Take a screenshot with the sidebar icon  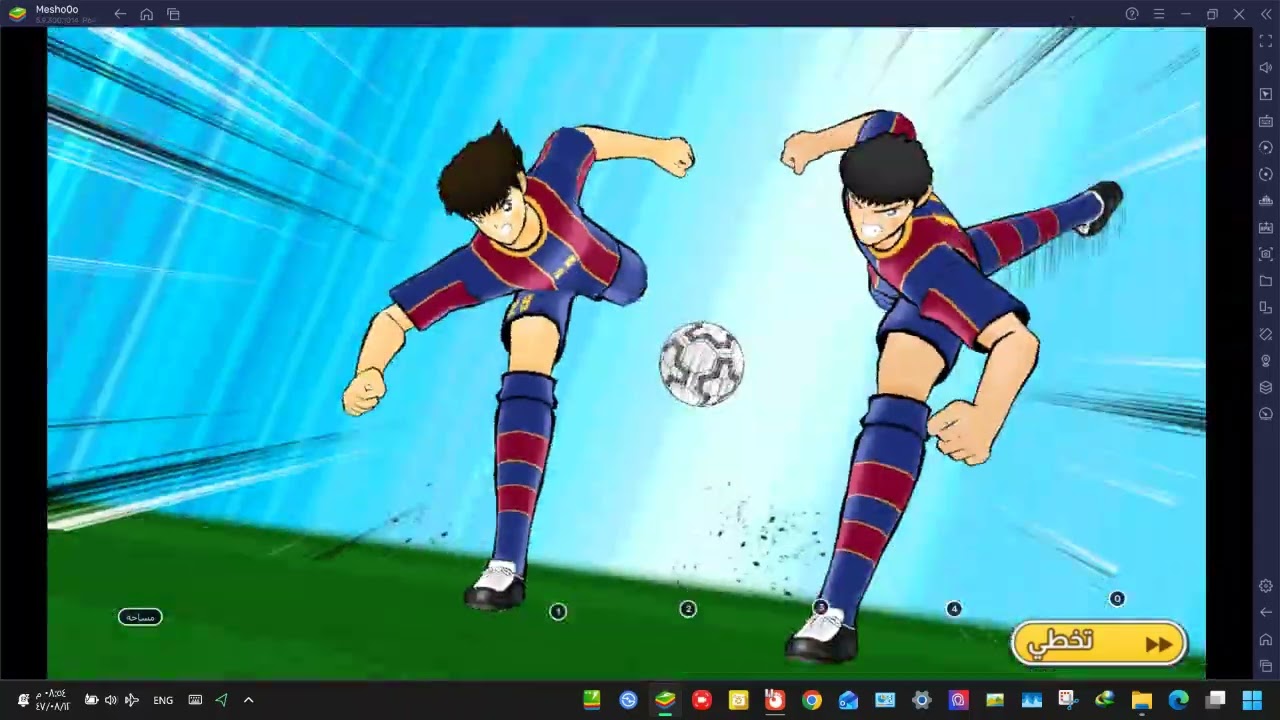tap(1266, 254)
